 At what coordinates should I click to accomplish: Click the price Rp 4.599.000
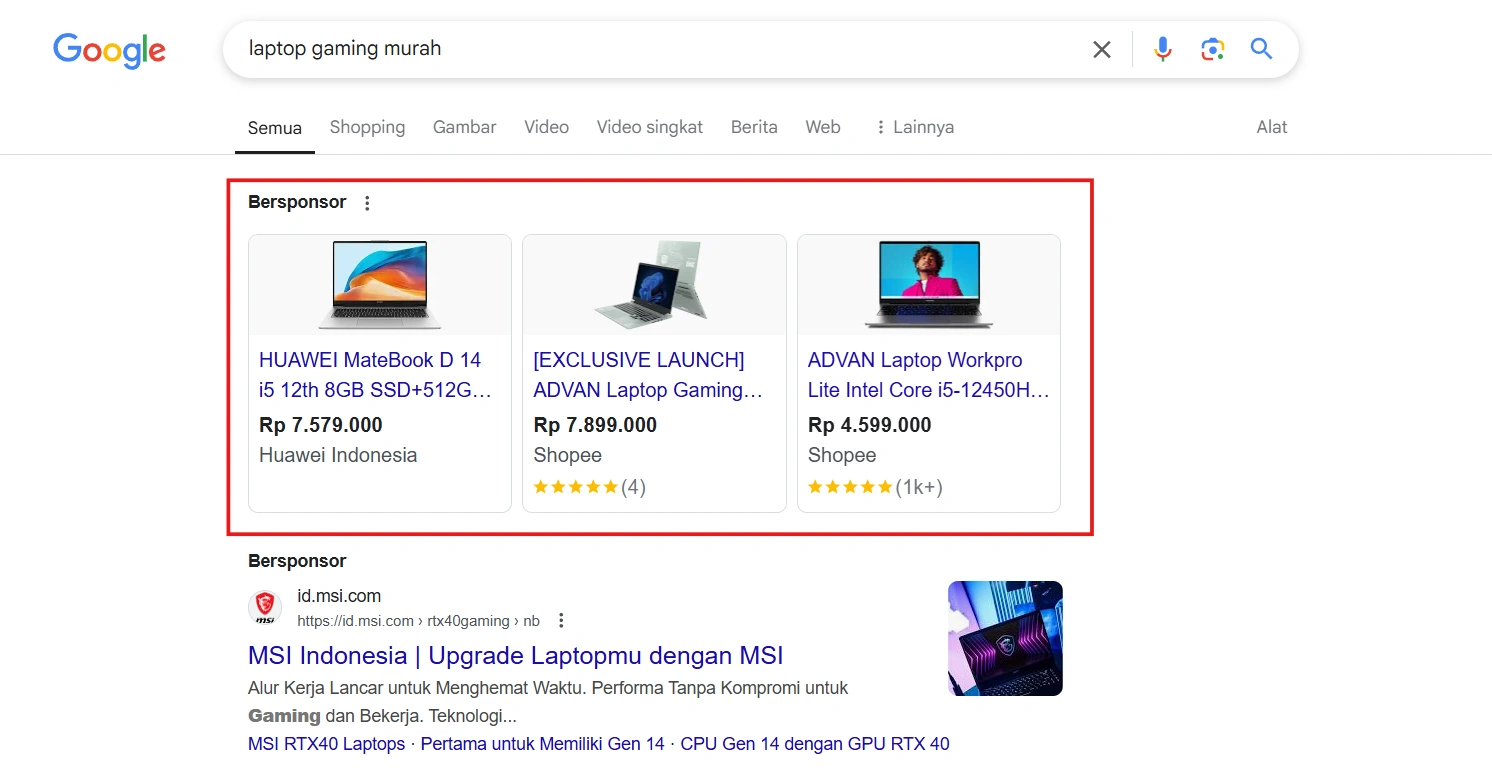pos(870,425)
